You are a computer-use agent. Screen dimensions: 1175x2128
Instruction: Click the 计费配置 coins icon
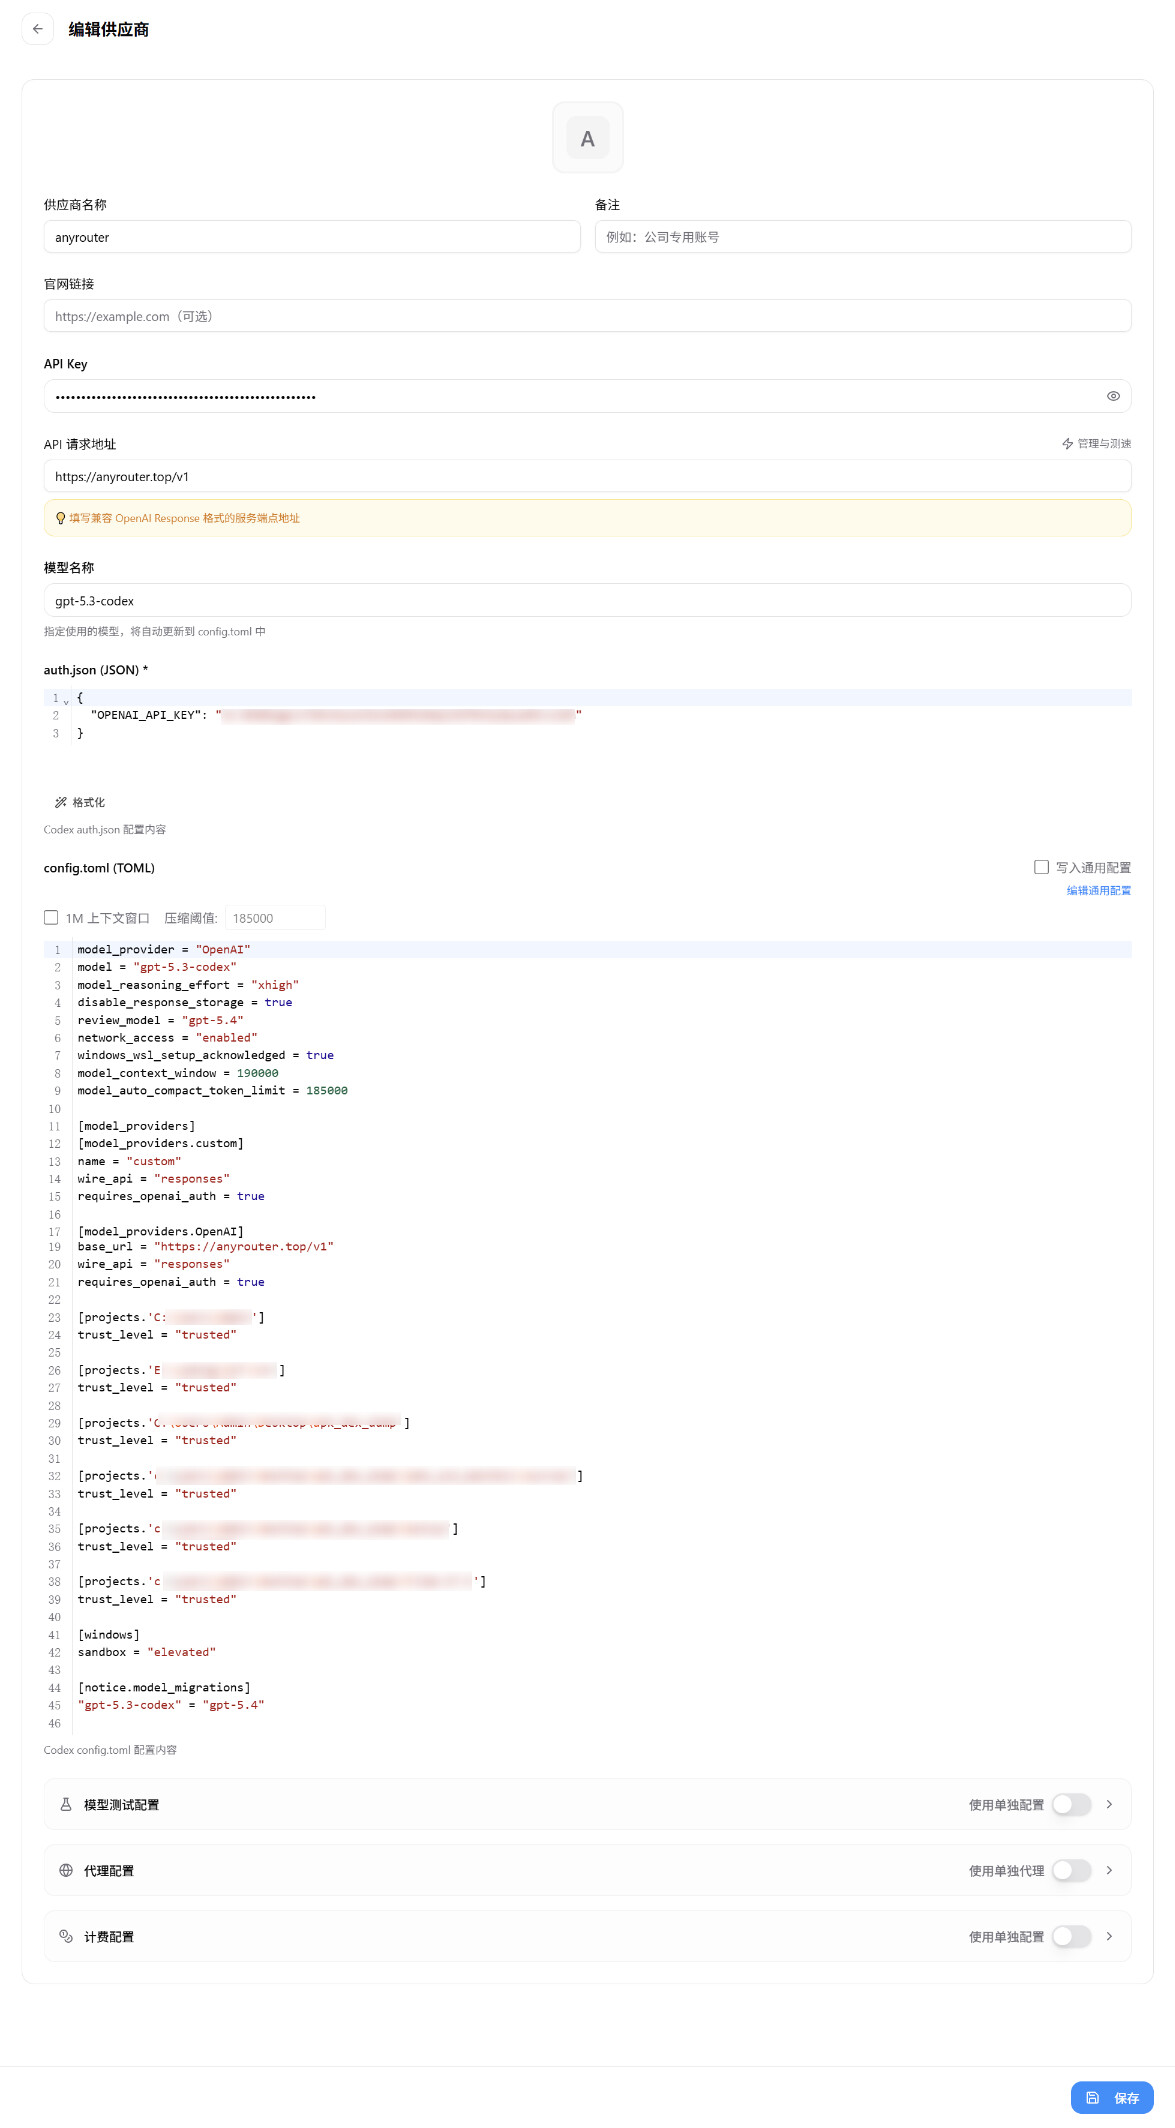point(66,1937)
